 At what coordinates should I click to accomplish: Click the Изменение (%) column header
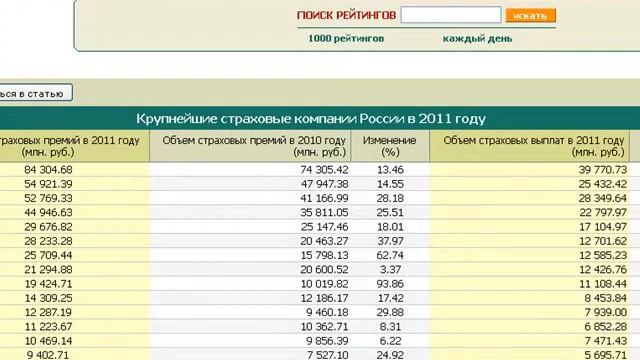pos(390,146)
